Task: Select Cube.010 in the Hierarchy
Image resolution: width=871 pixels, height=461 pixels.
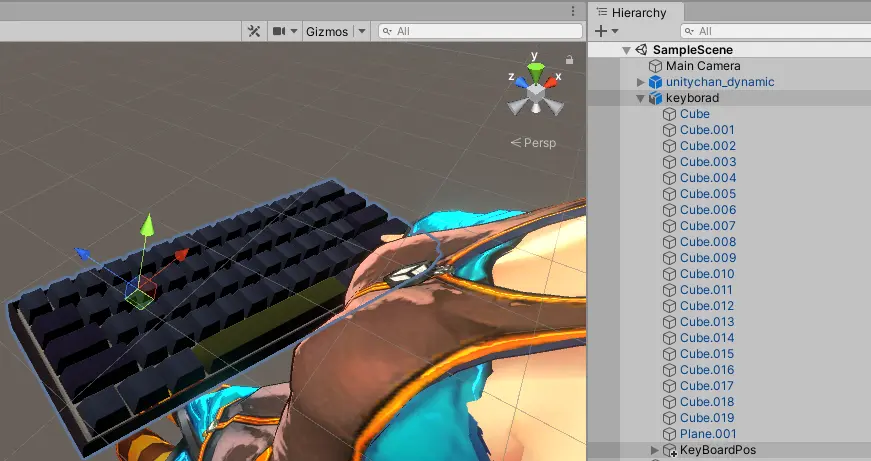Action: point(707,274)
